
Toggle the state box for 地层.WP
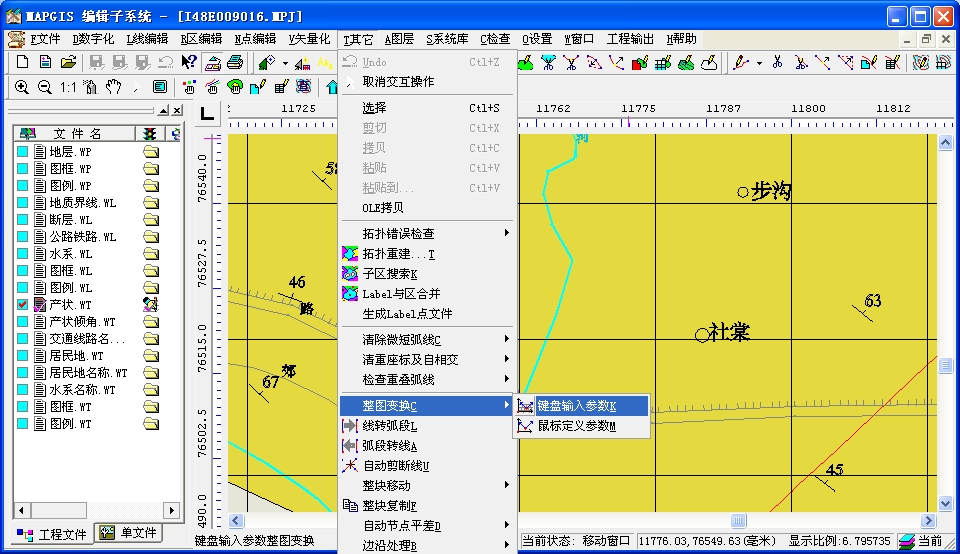point(23,151)
